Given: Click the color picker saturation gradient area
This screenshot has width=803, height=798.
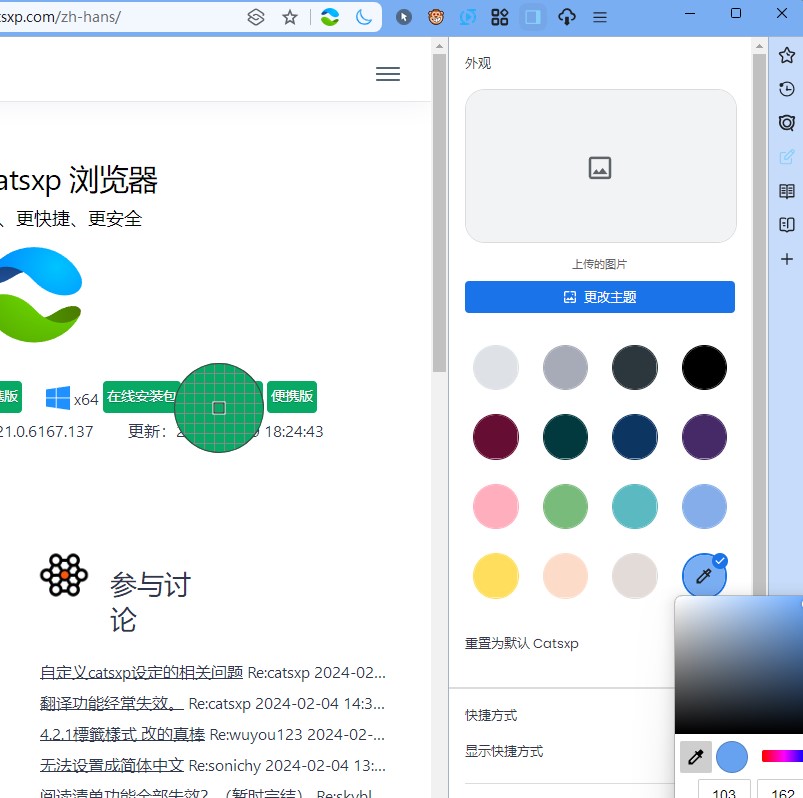Looking at the screenshot, I should click(x=739, y=665).
